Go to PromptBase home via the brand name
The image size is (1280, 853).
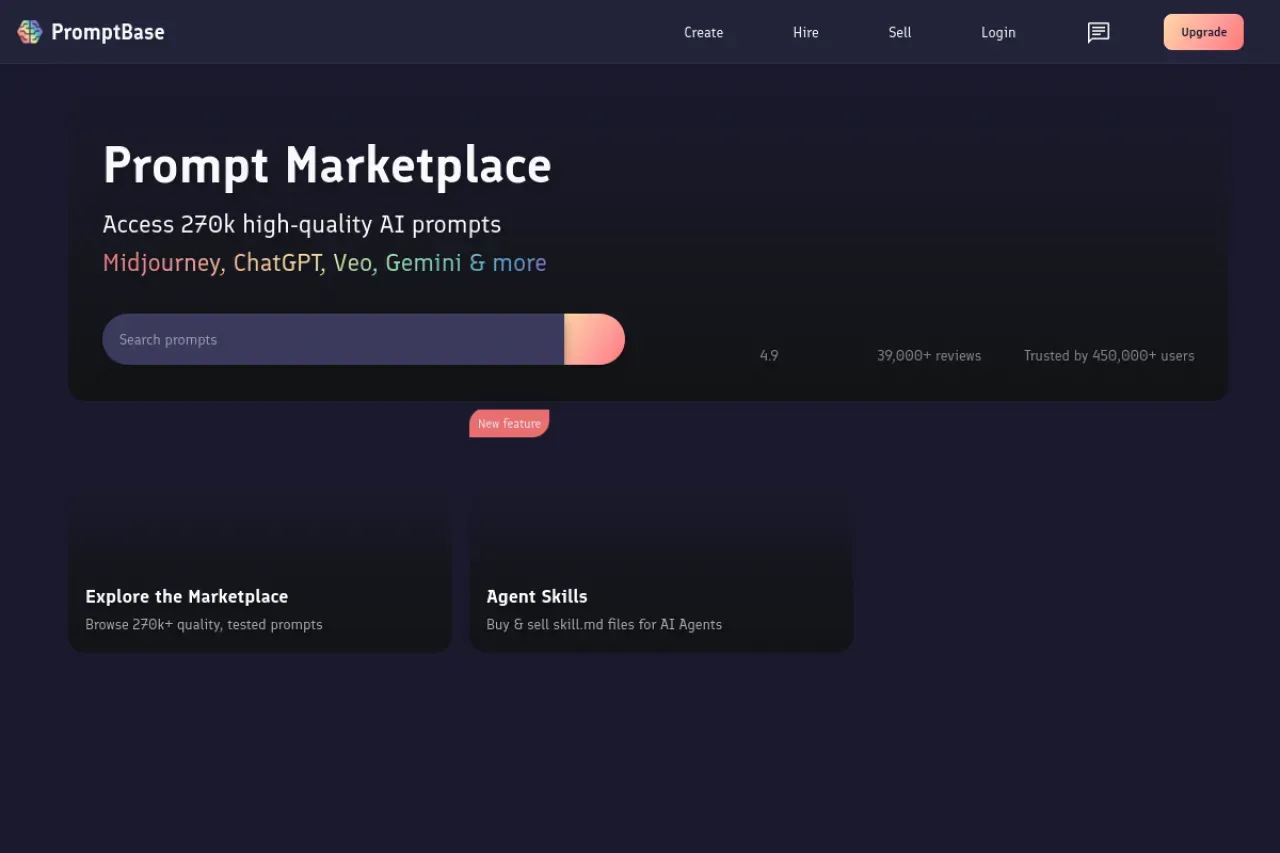(x=108, y=32)
